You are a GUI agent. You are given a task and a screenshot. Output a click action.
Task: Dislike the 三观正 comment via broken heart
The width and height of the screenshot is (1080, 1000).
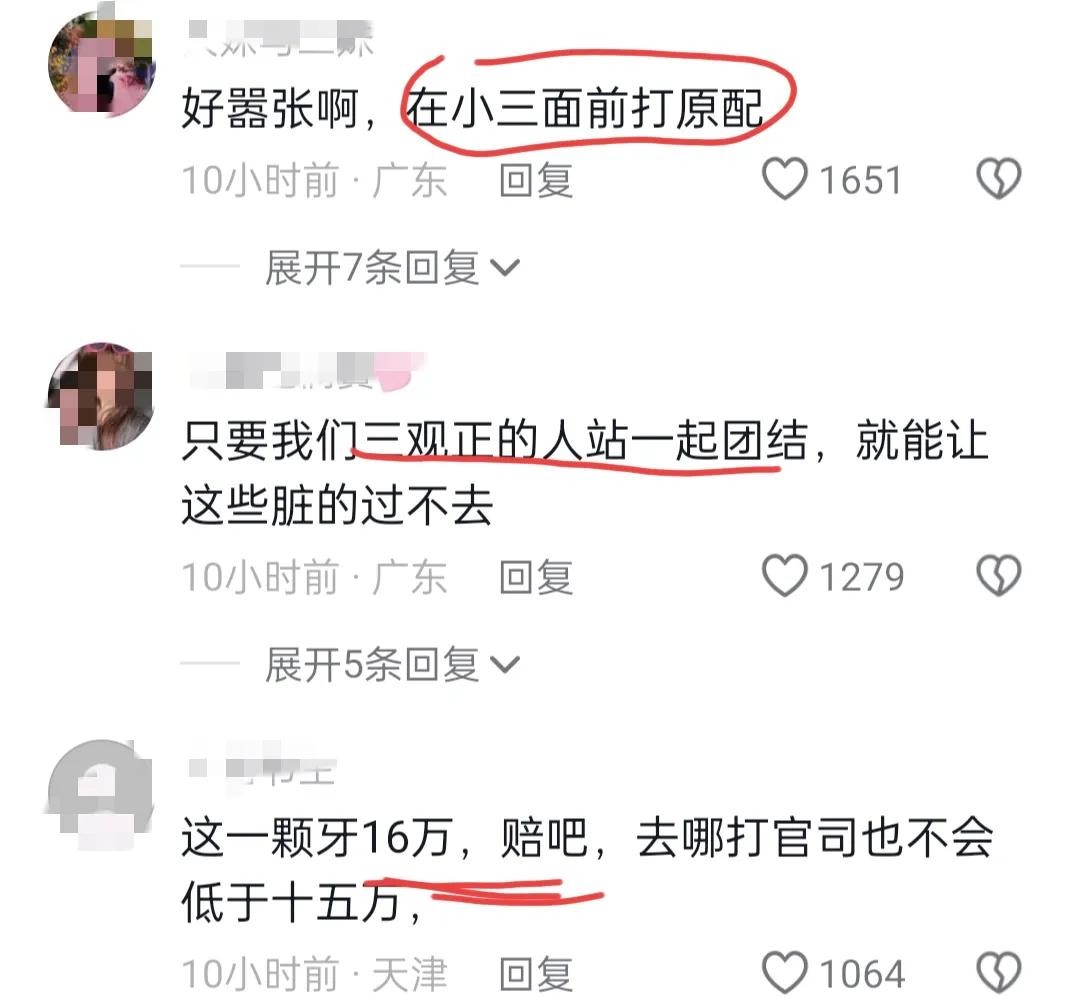tap(999, 576)
